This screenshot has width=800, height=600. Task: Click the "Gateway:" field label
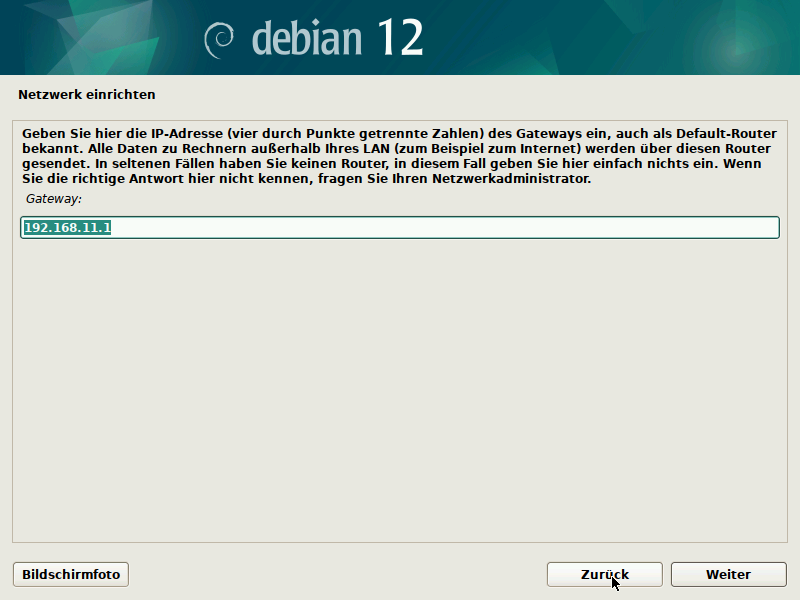[53, 199]
